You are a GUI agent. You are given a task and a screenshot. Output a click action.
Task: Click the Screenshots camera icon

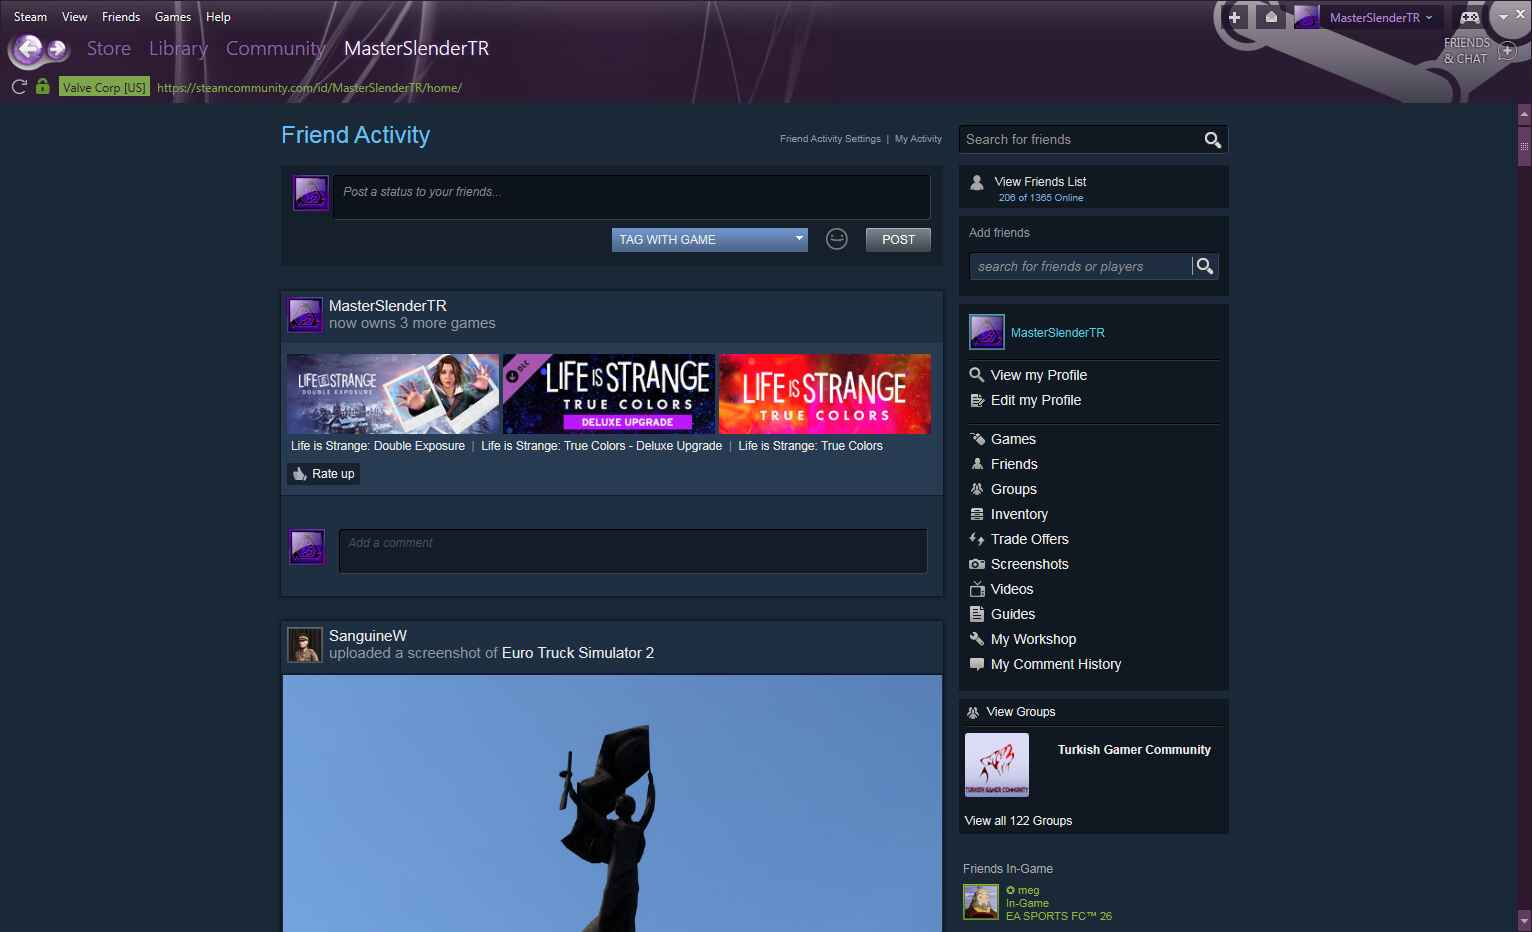[977, 564]
